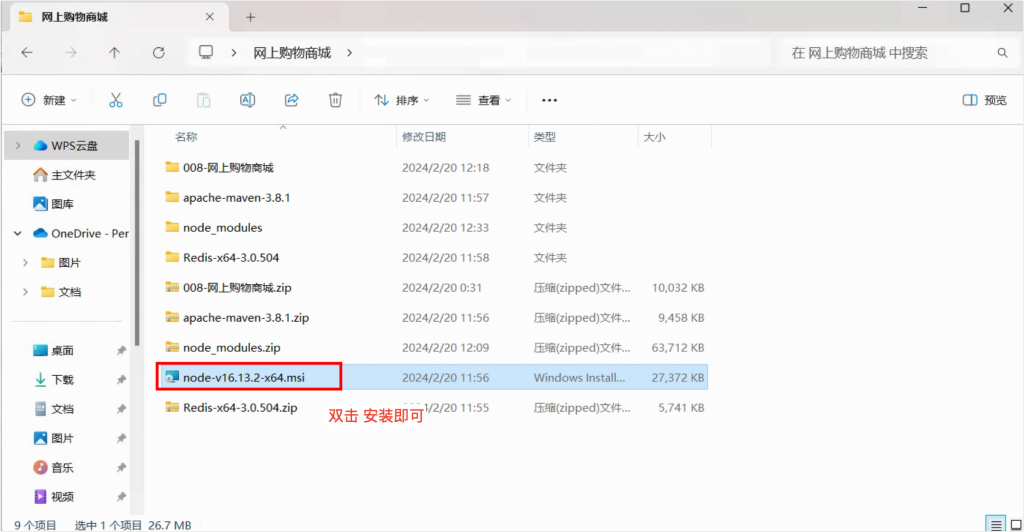Go back with the left arrow
The image size is (1024, 532).
point(27,53)
